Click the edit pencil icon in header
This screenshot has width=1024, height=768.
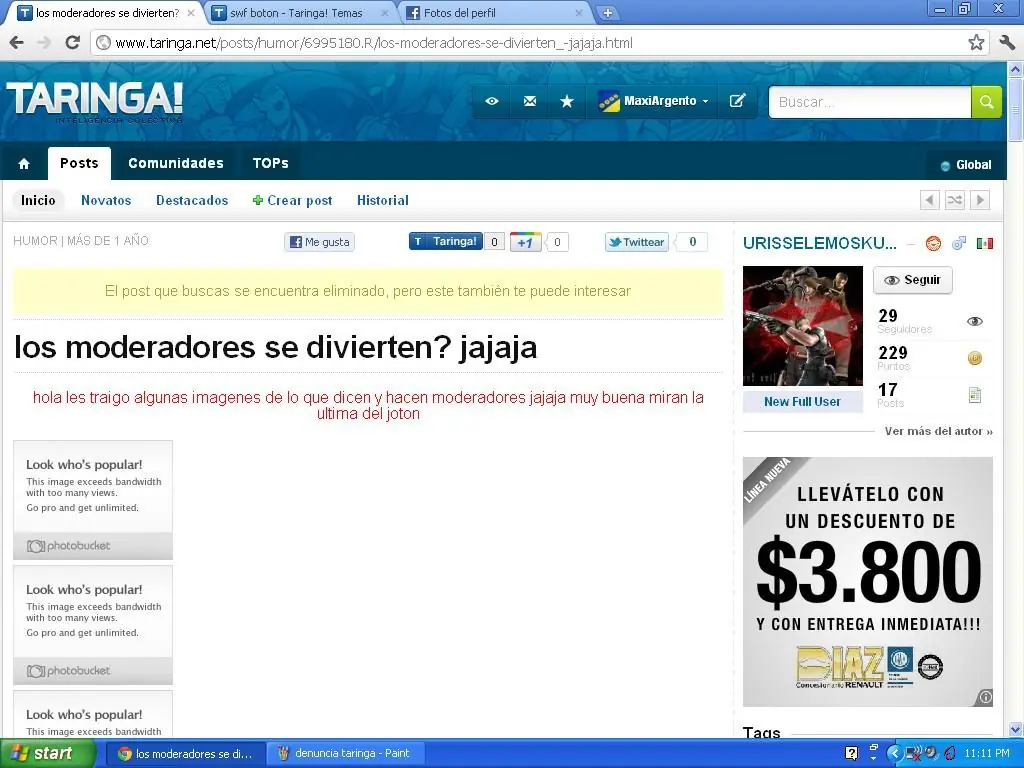737,101
